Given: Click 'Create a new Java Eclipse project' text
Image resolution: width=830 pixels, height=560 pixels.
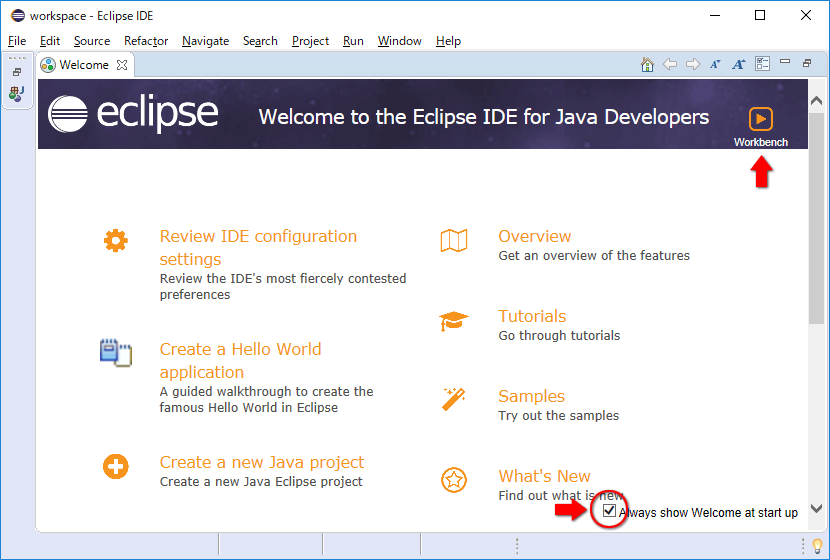Looking at the screenshot, I should 261,482.
